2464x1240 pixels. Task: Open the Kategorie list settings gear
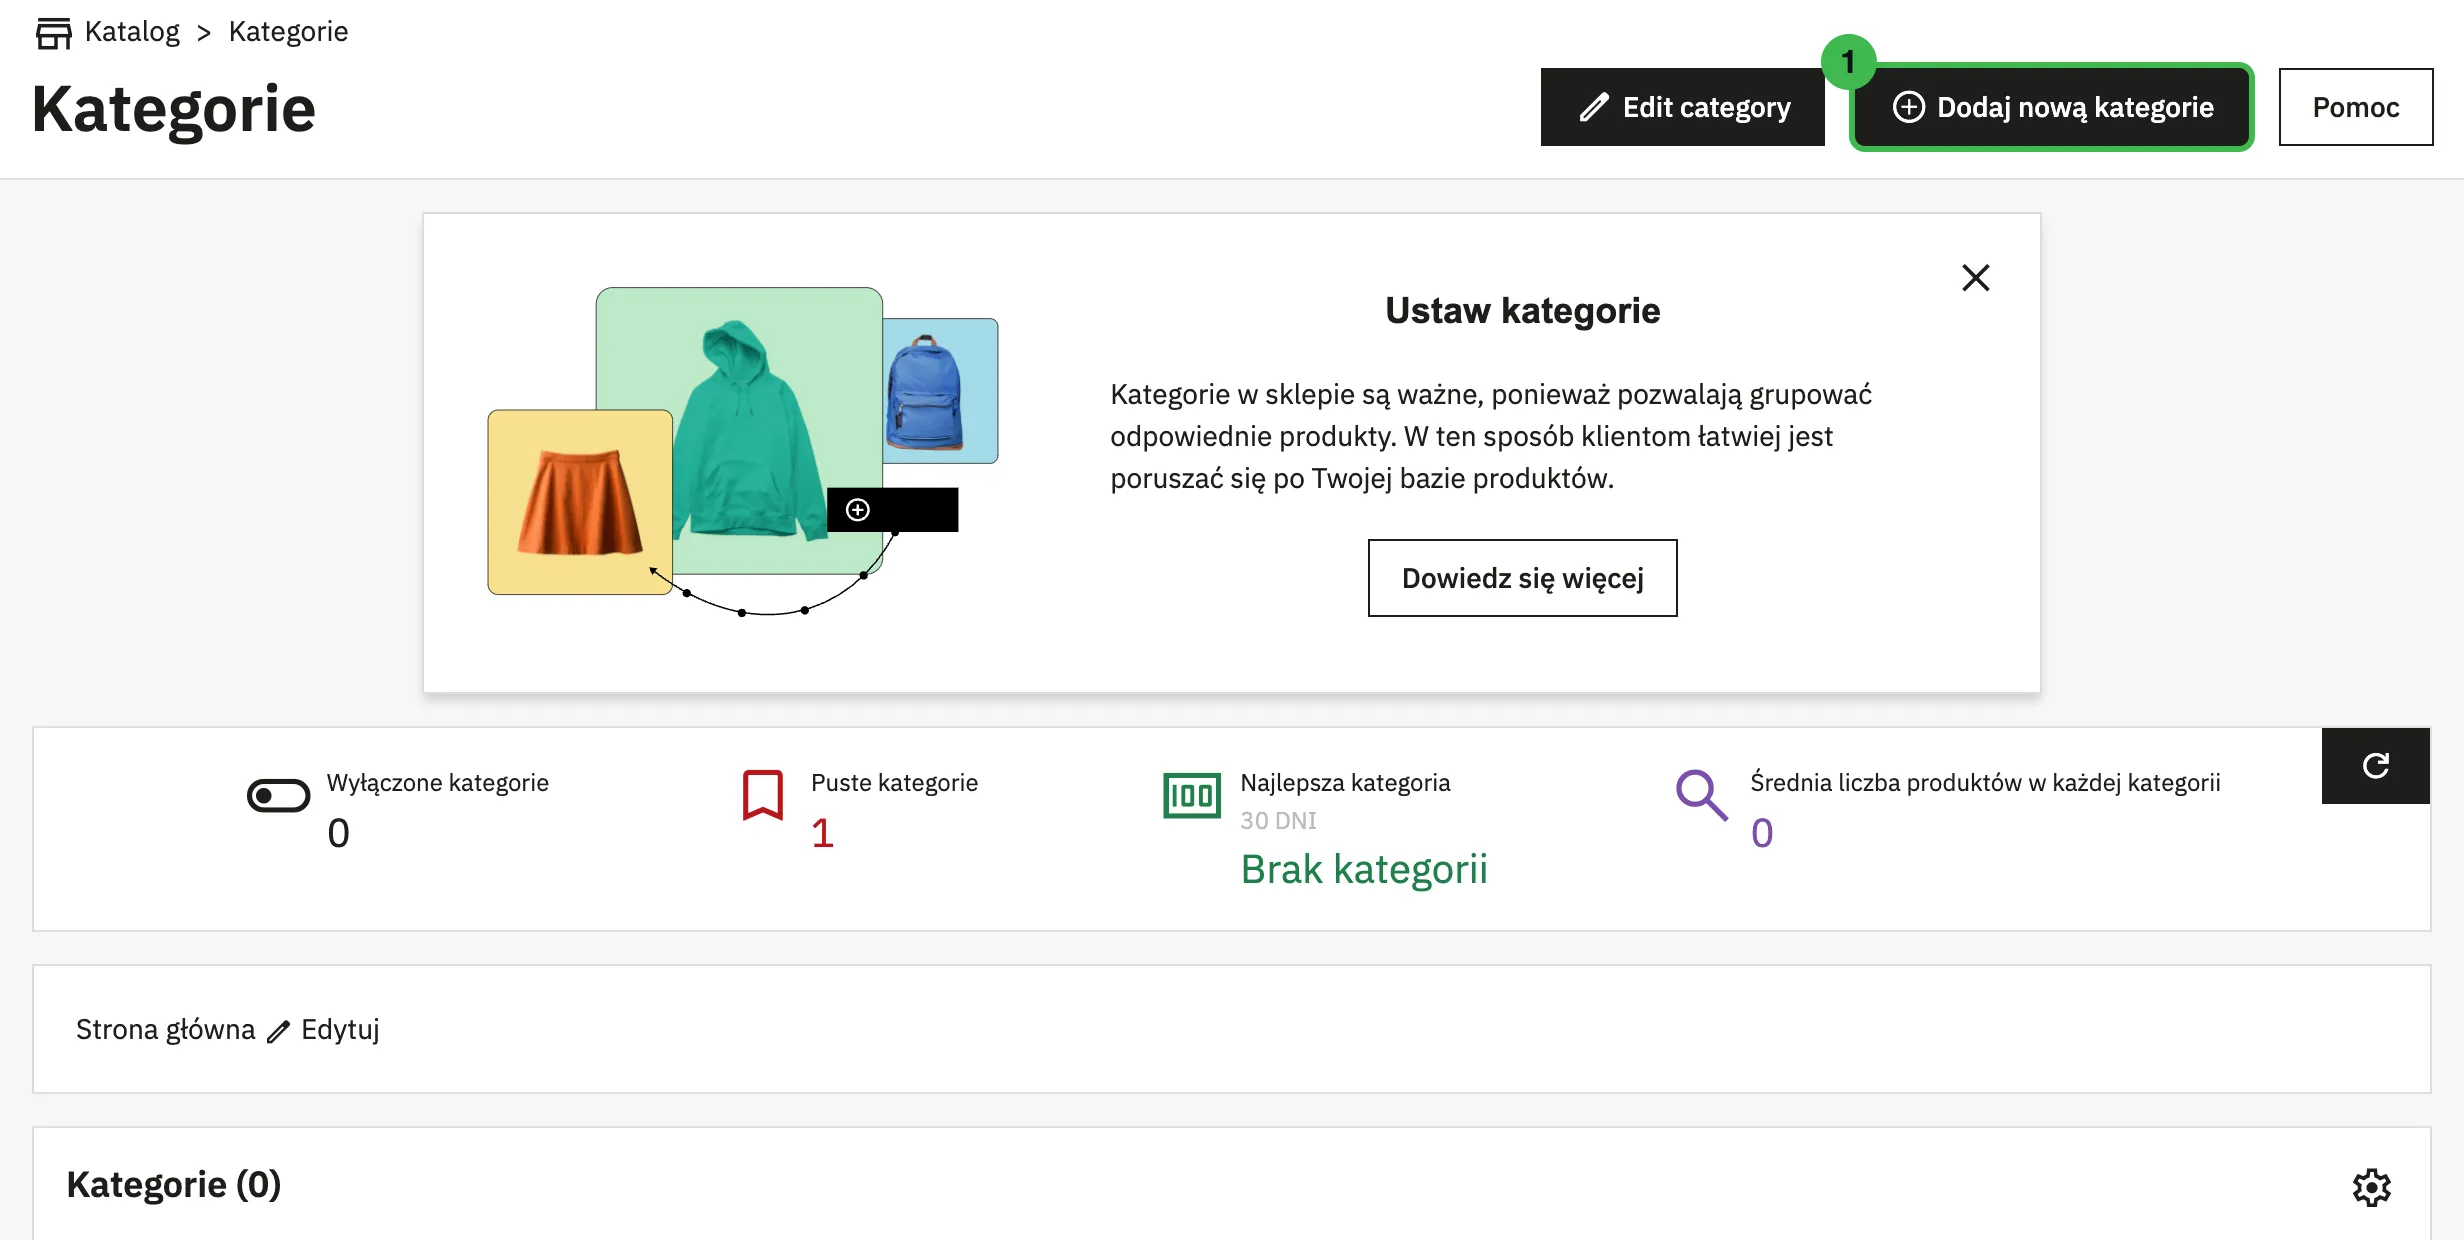pyautogui.click(x=2371, y=1187)
